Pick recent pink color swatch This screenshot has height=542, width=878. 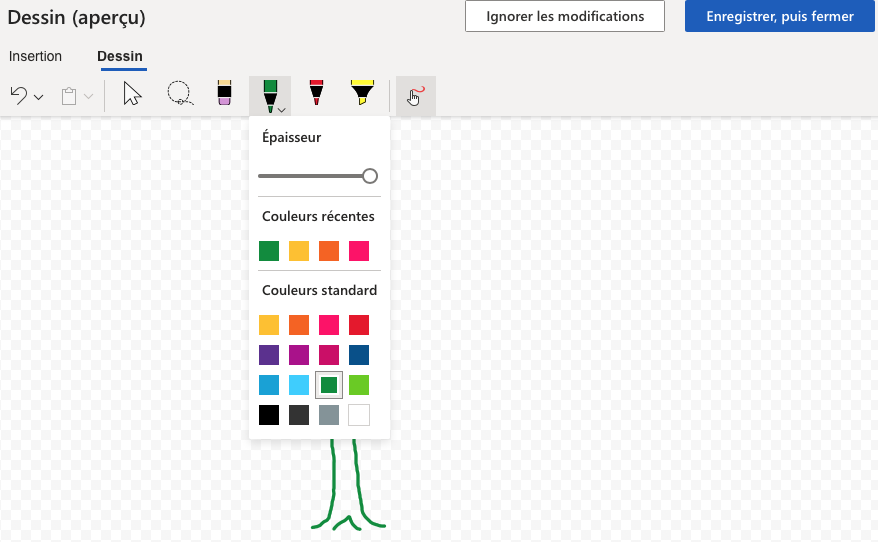359,251
